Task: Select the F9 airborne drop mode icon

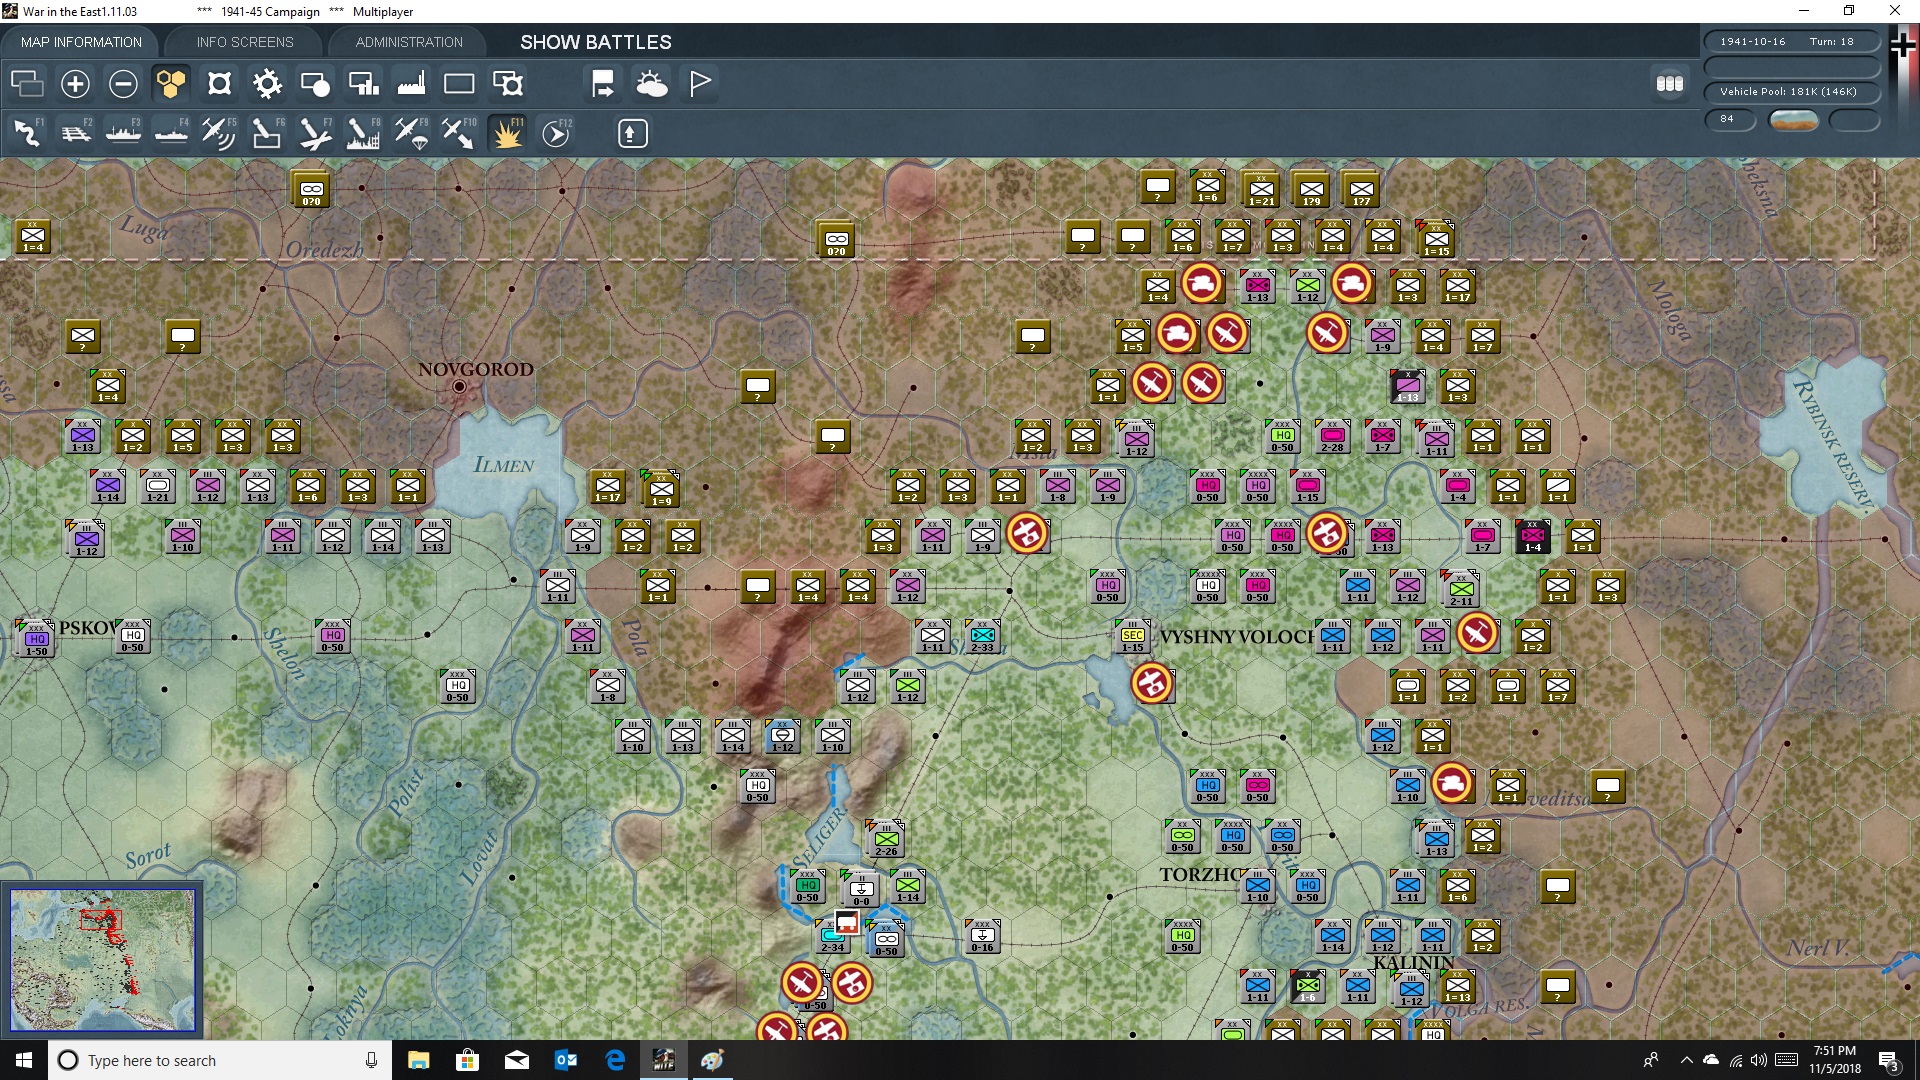Action: coord(410,133)
